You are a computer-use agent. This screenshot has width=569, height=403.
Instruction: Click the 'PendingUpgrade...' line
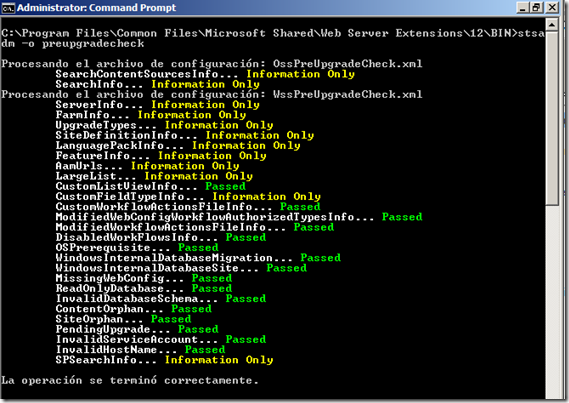point(137,329)
